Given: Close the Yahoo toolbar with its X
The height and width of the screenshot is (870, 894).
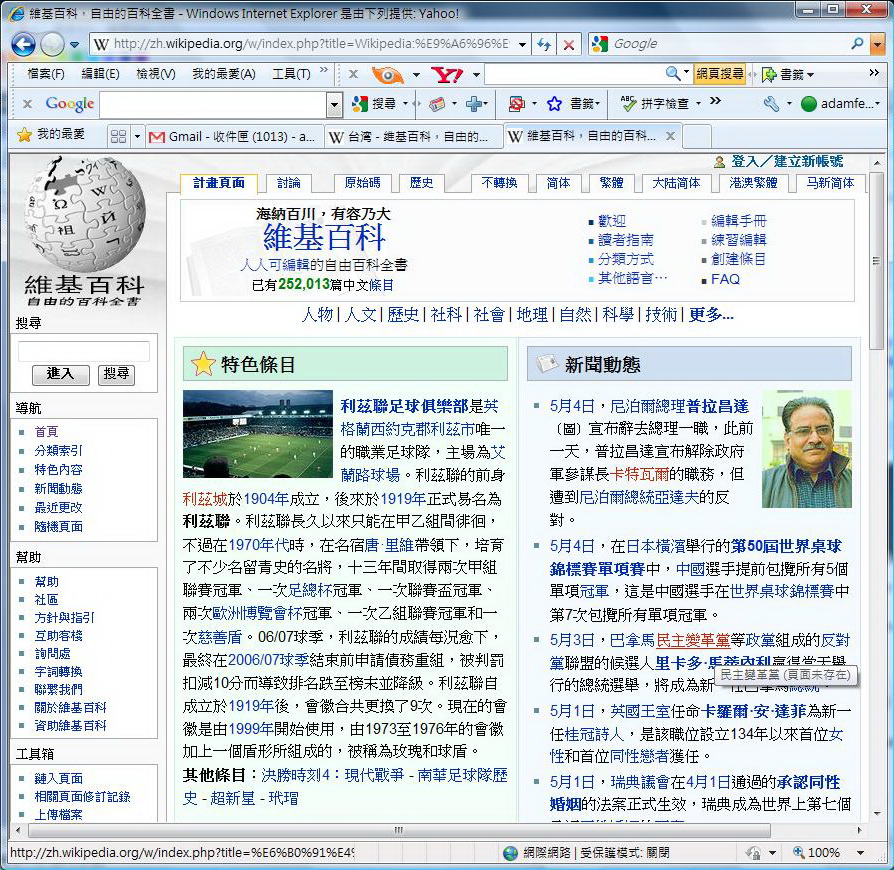Looking at the screenshot, I should point(353,74).
